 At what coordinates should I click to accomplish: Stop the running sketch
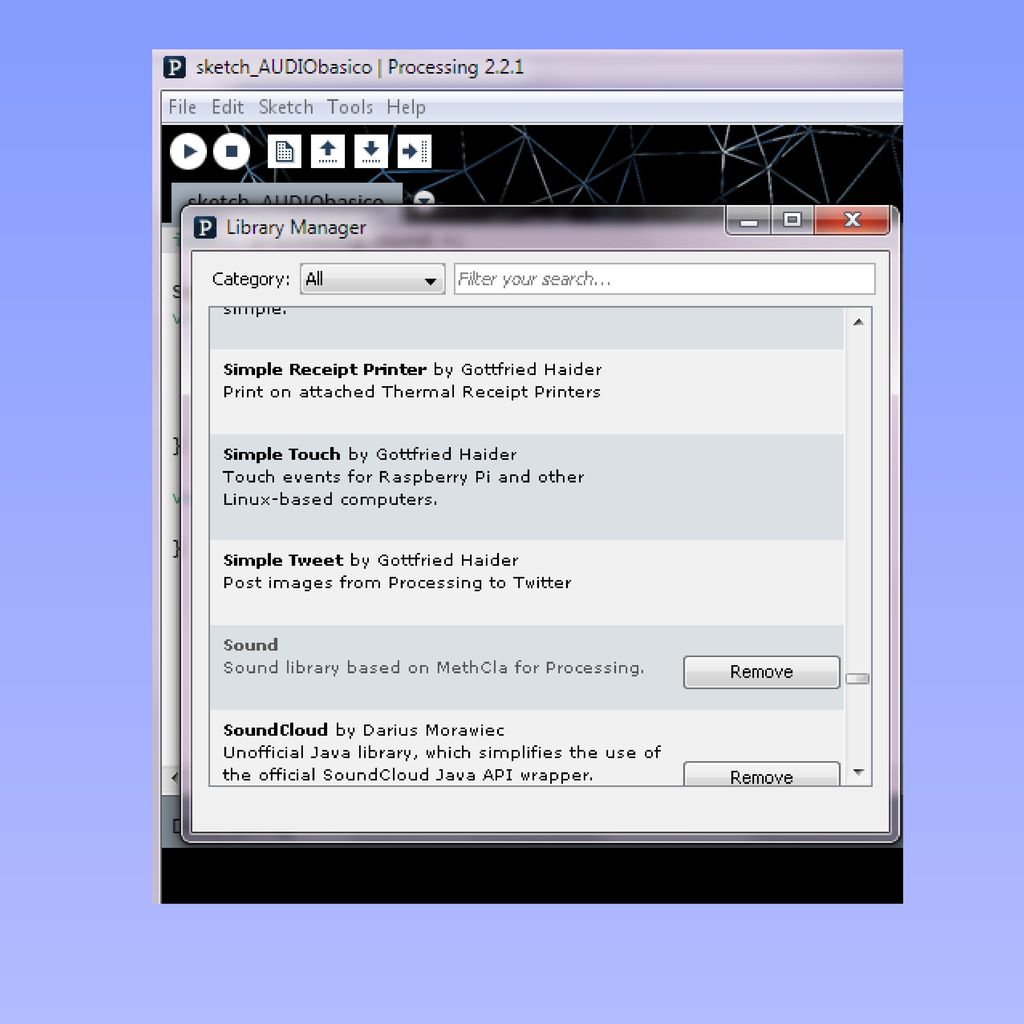coord(231,152)
